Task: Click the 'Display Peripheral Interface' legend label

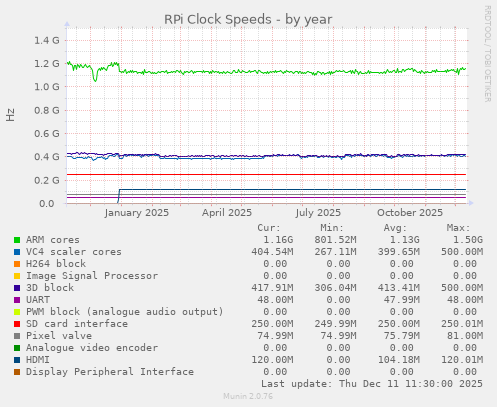Action: (110, 372)
